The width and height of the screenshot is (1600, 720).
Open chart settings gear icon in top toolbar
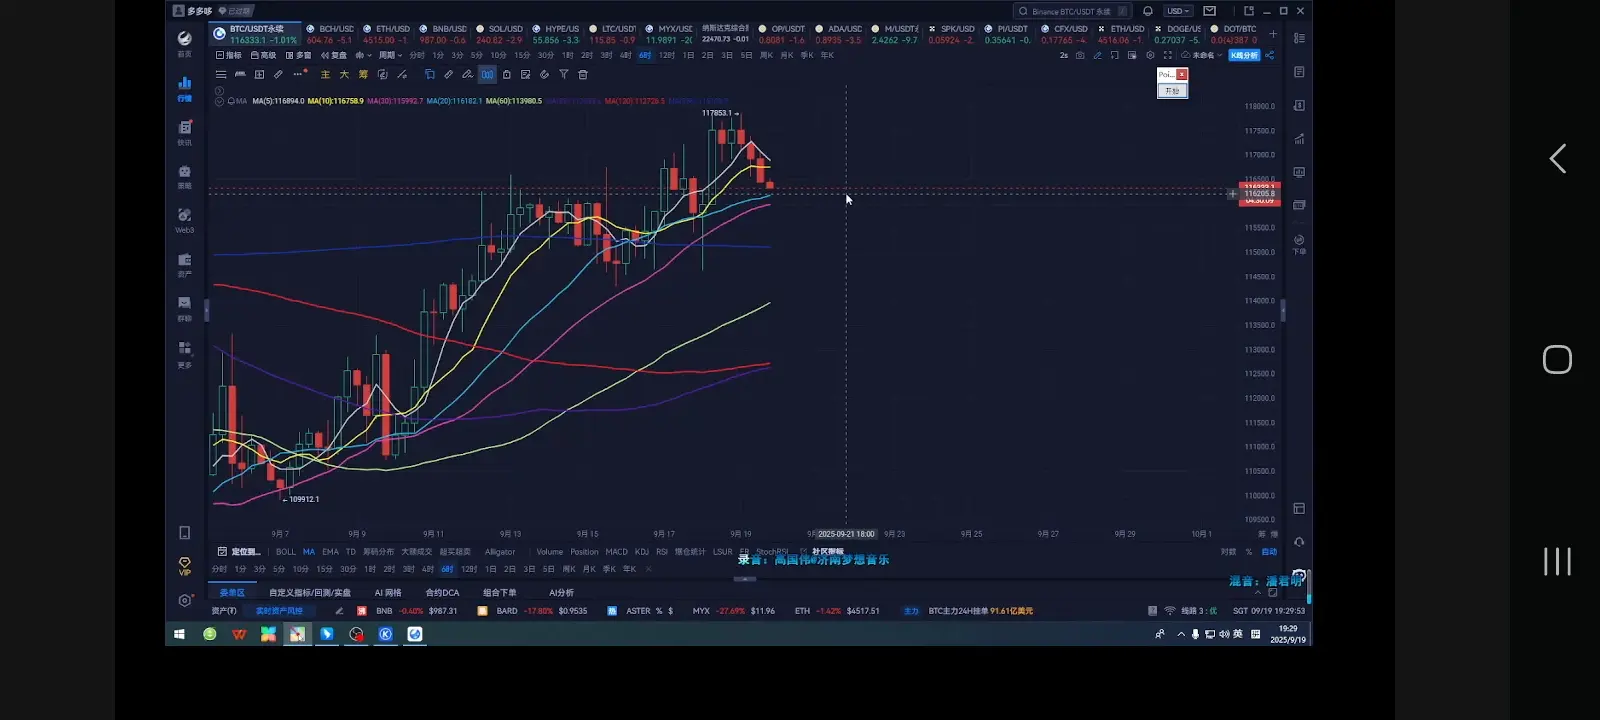pyautogui.click(x=1150, y=55)
